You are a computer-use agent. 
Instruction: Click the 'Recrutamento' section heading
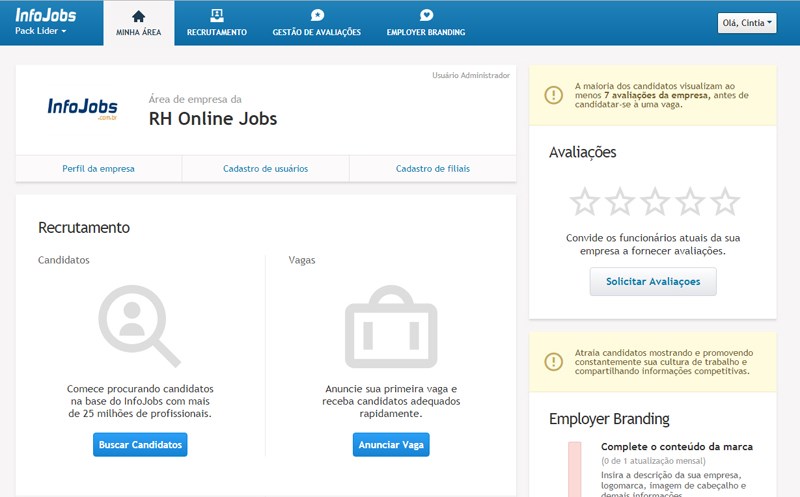84,228
